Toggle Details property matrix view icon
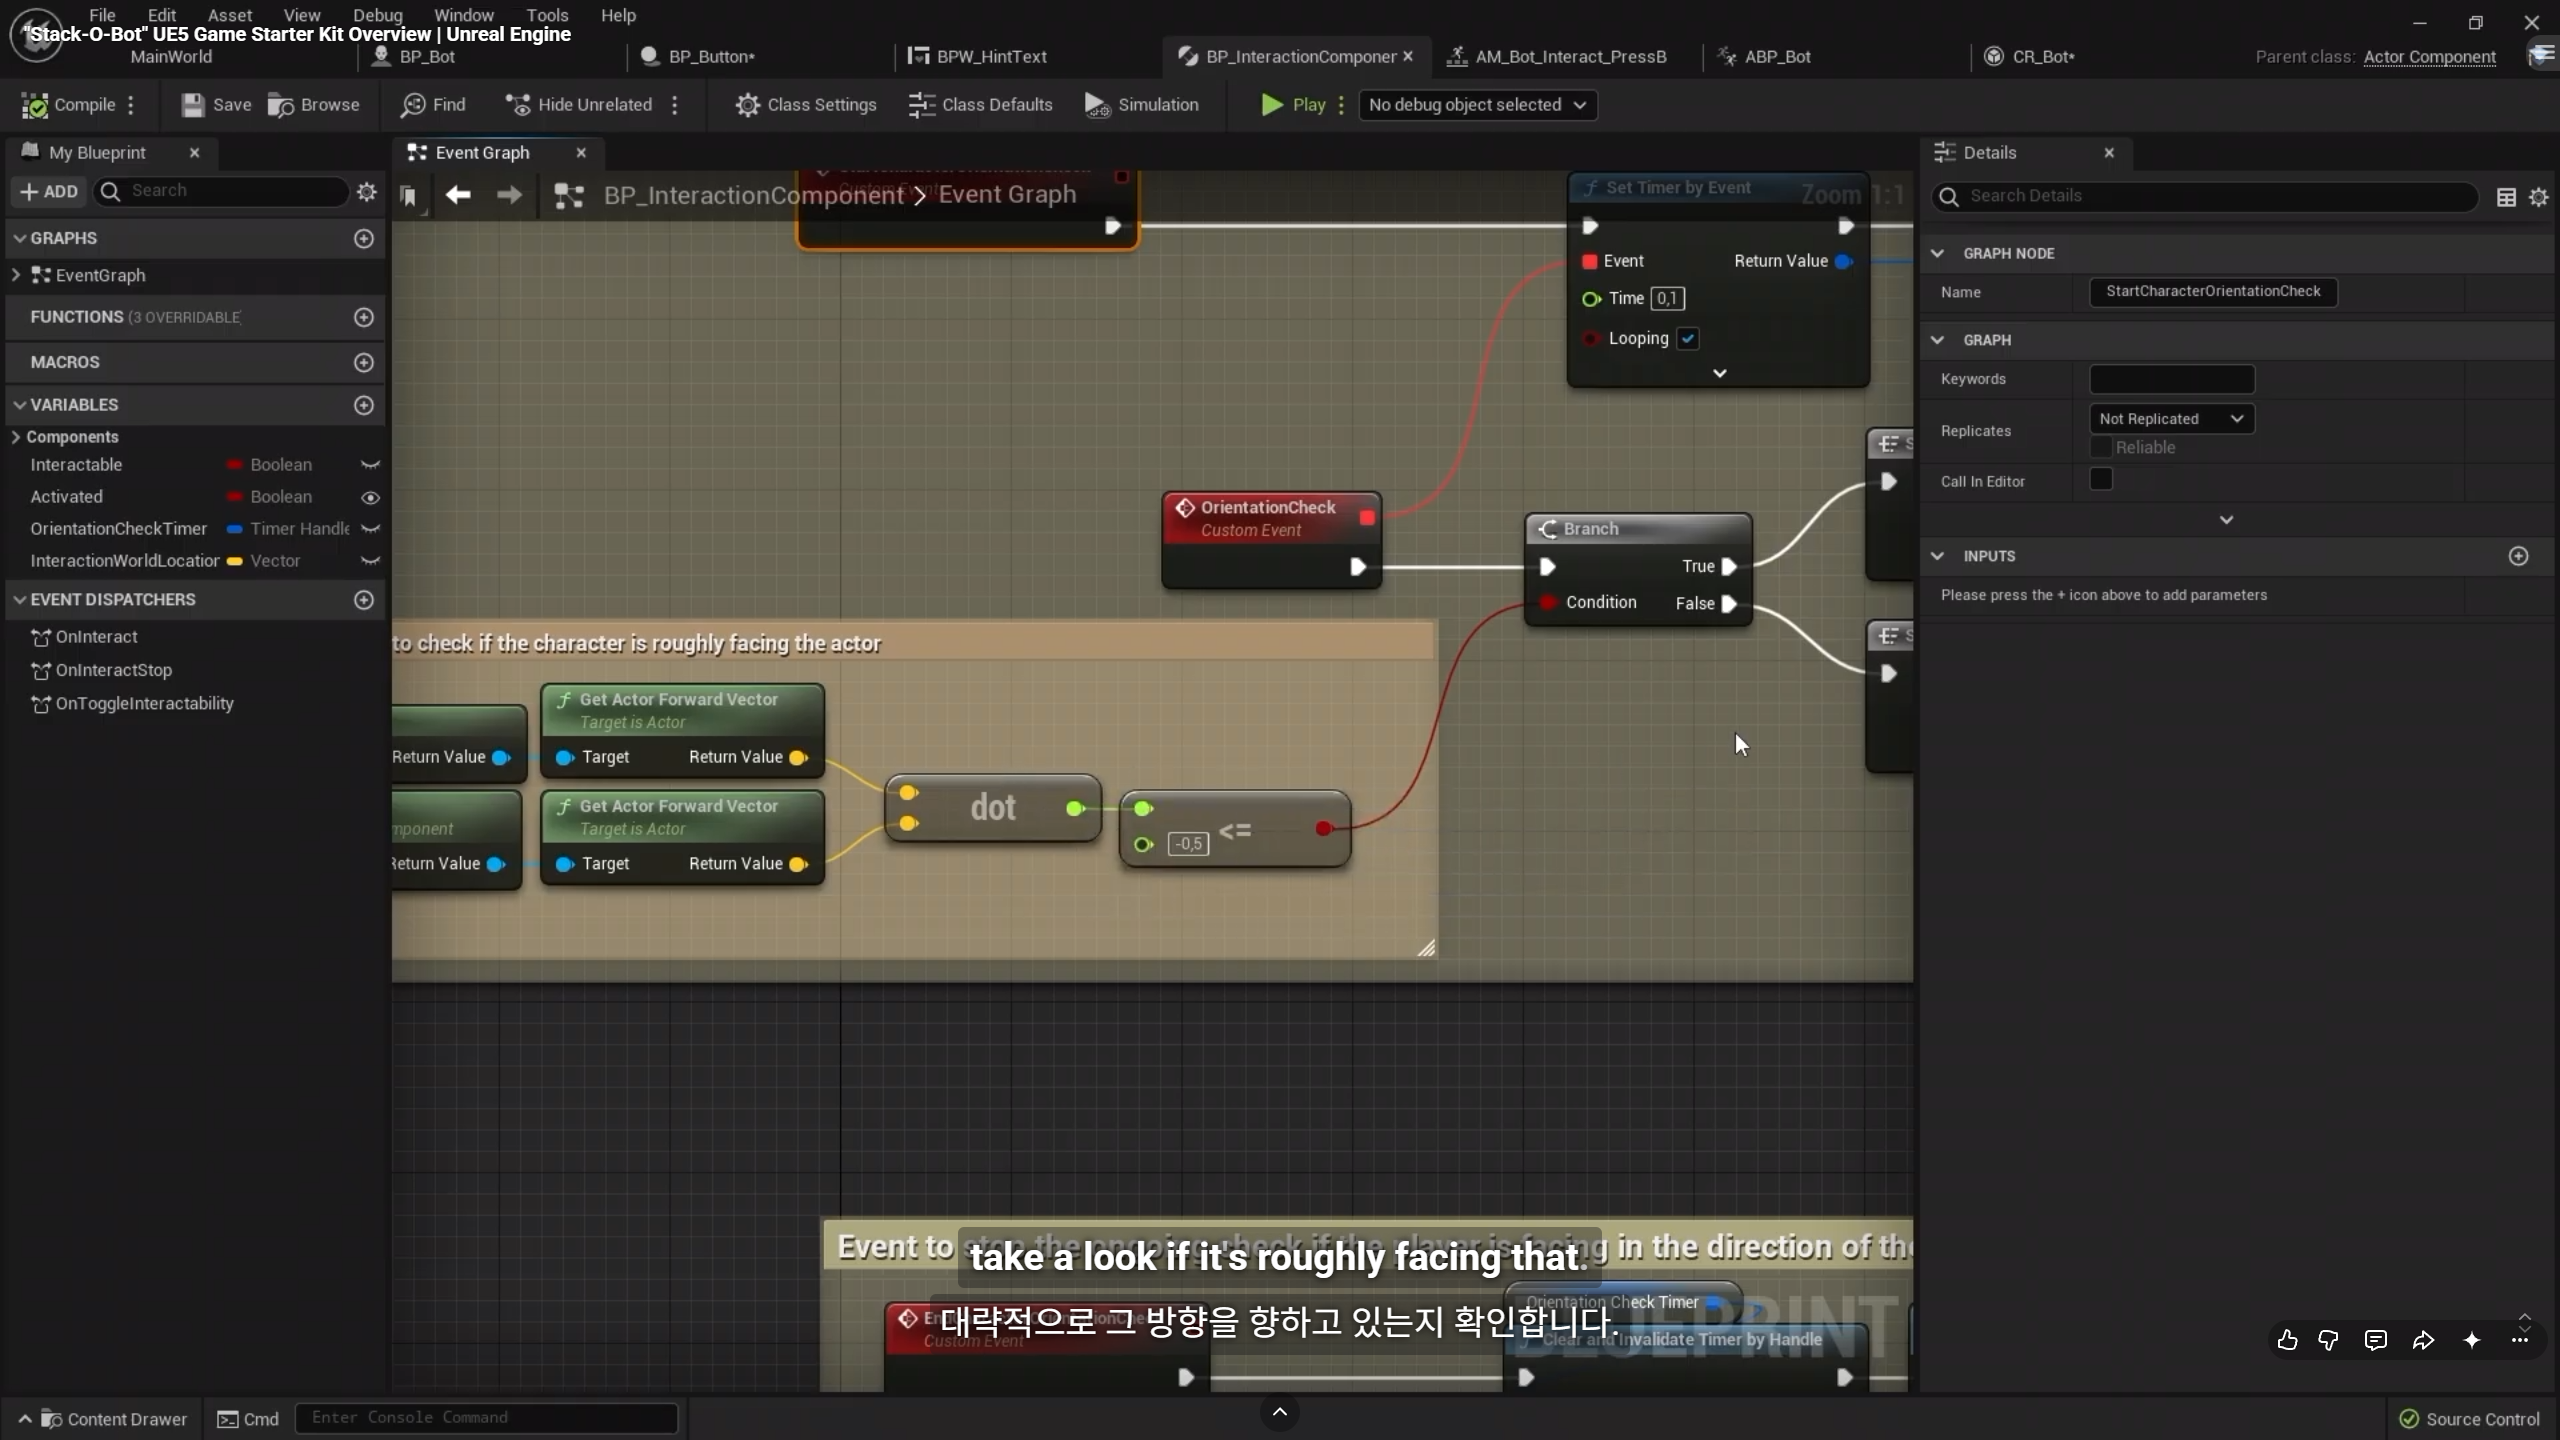This screenshot has width=2560, height=1440. (x=2507, y=197)
